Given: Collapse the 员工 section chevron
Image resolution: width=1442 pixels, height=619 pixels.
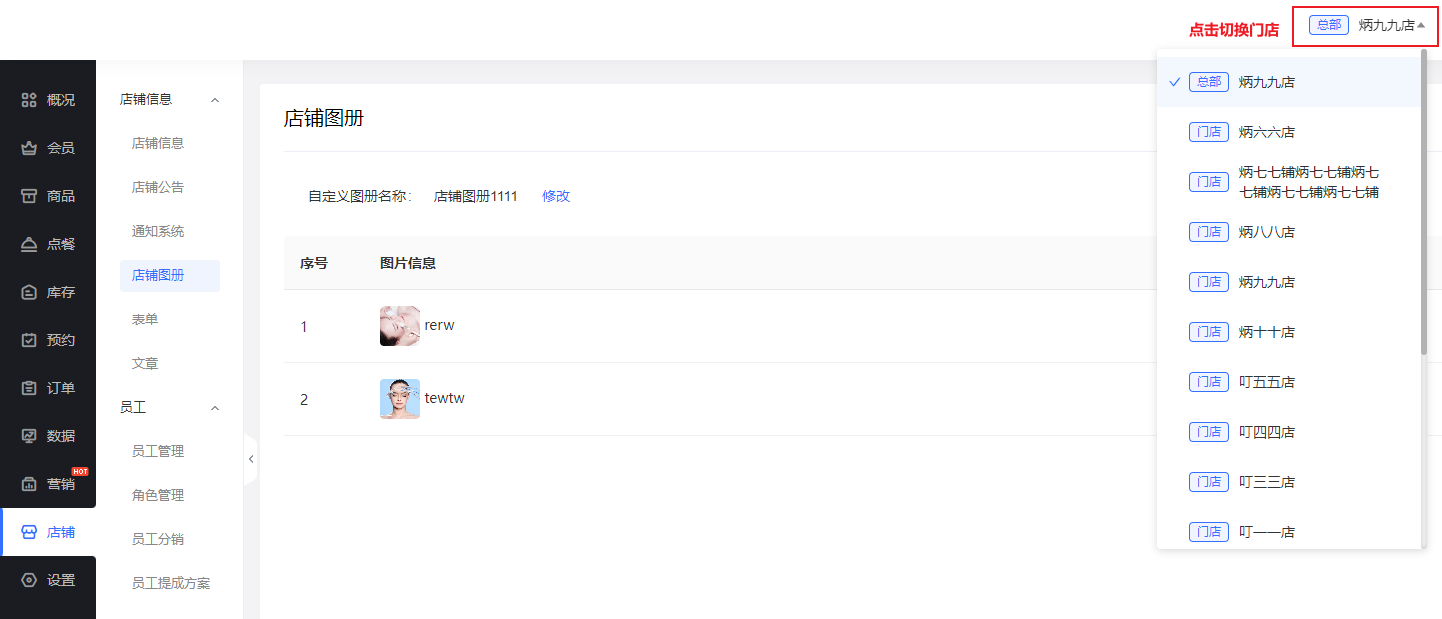Looking at the screenshot, I should 214,408.
